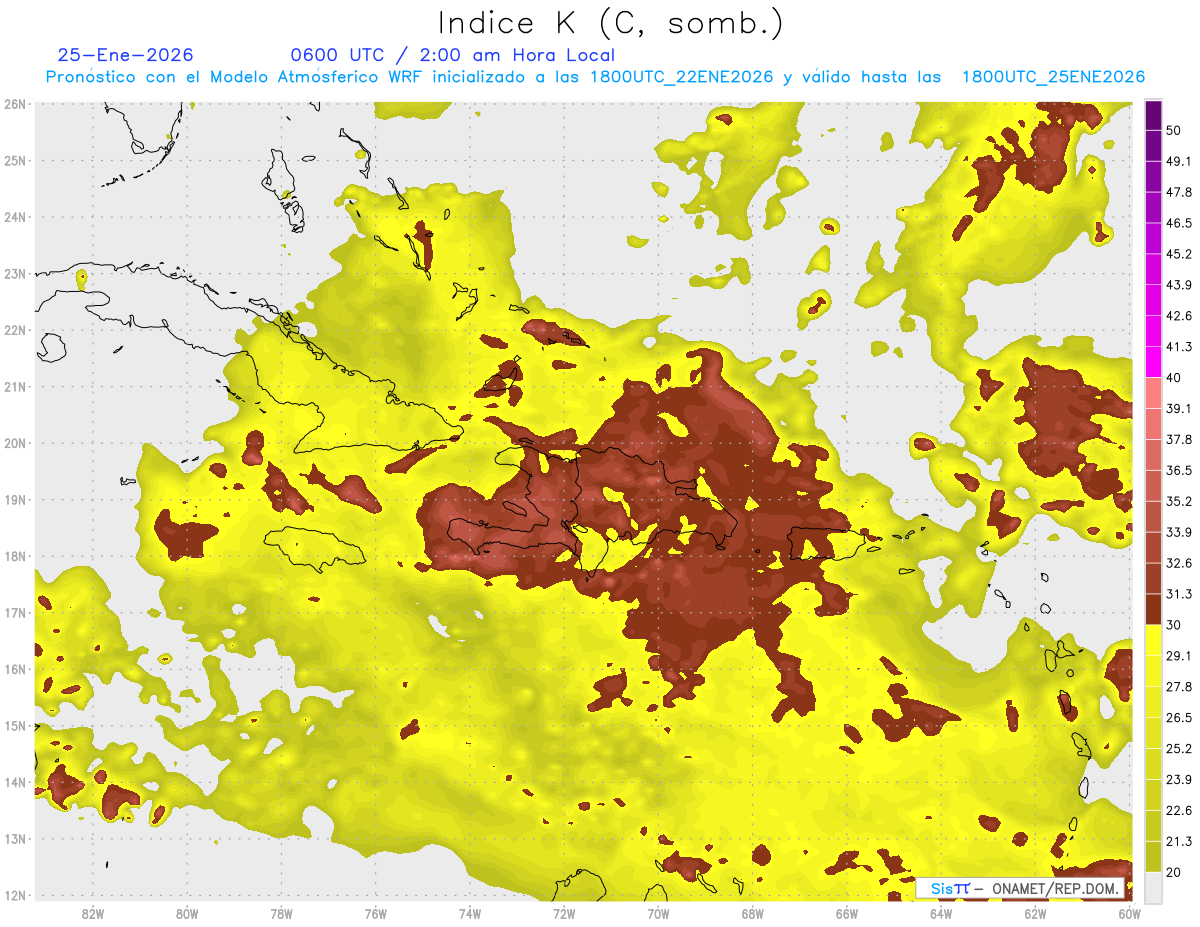Click the 13N latitude label
Screen dimensions: 1200x927
(14, 838)
